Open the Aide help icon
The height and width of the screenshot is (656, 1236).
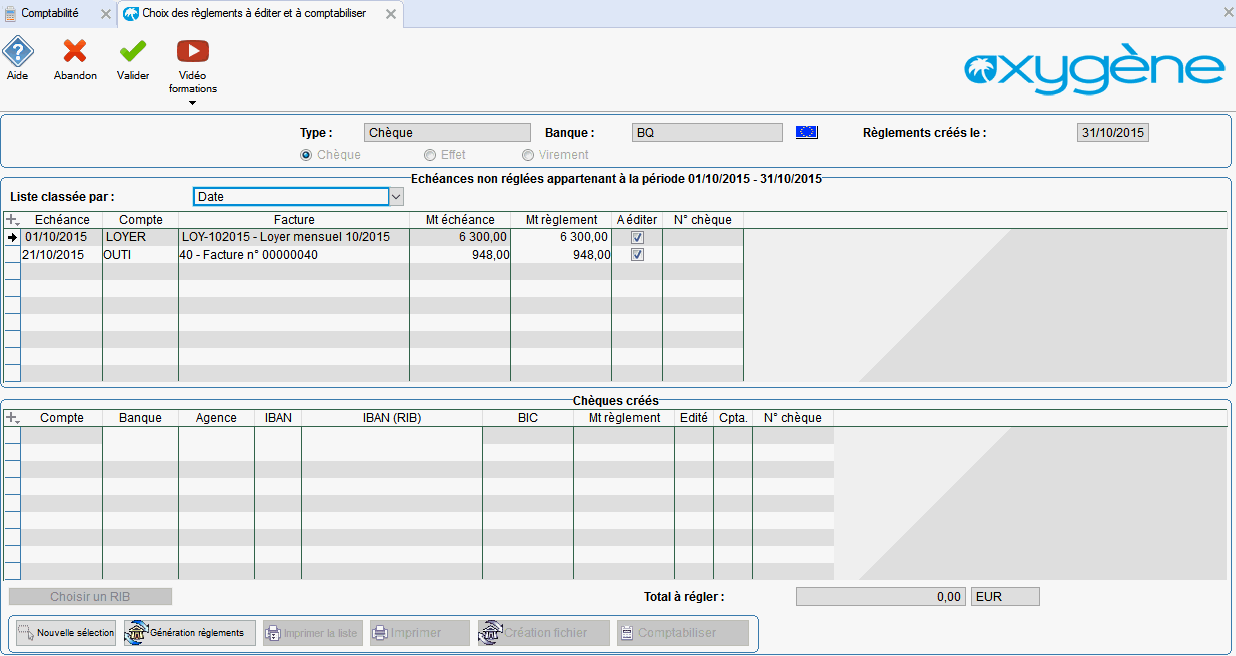click(x=18, y=51)
